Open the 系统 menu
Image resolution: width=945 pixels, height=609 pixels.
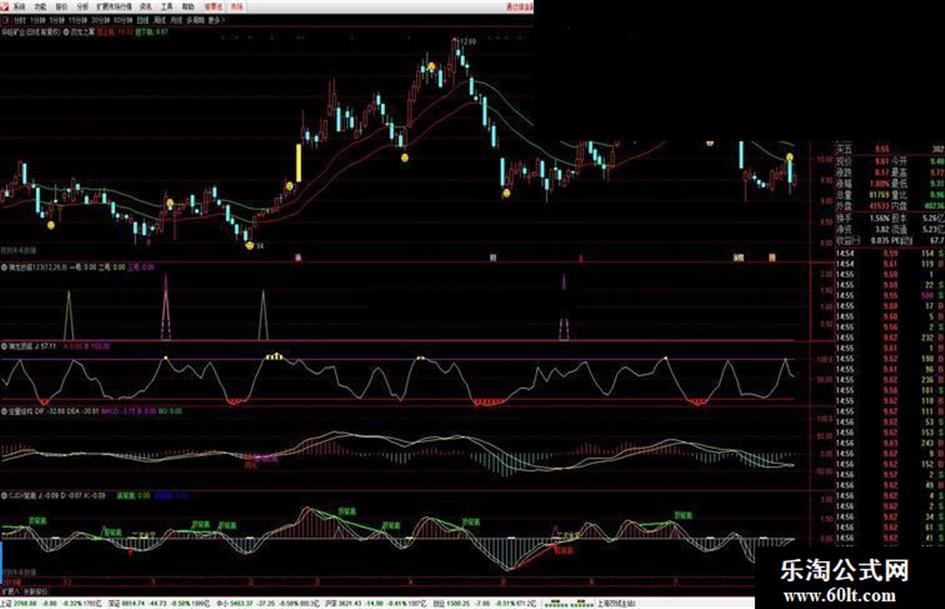[x=19, y=7]
